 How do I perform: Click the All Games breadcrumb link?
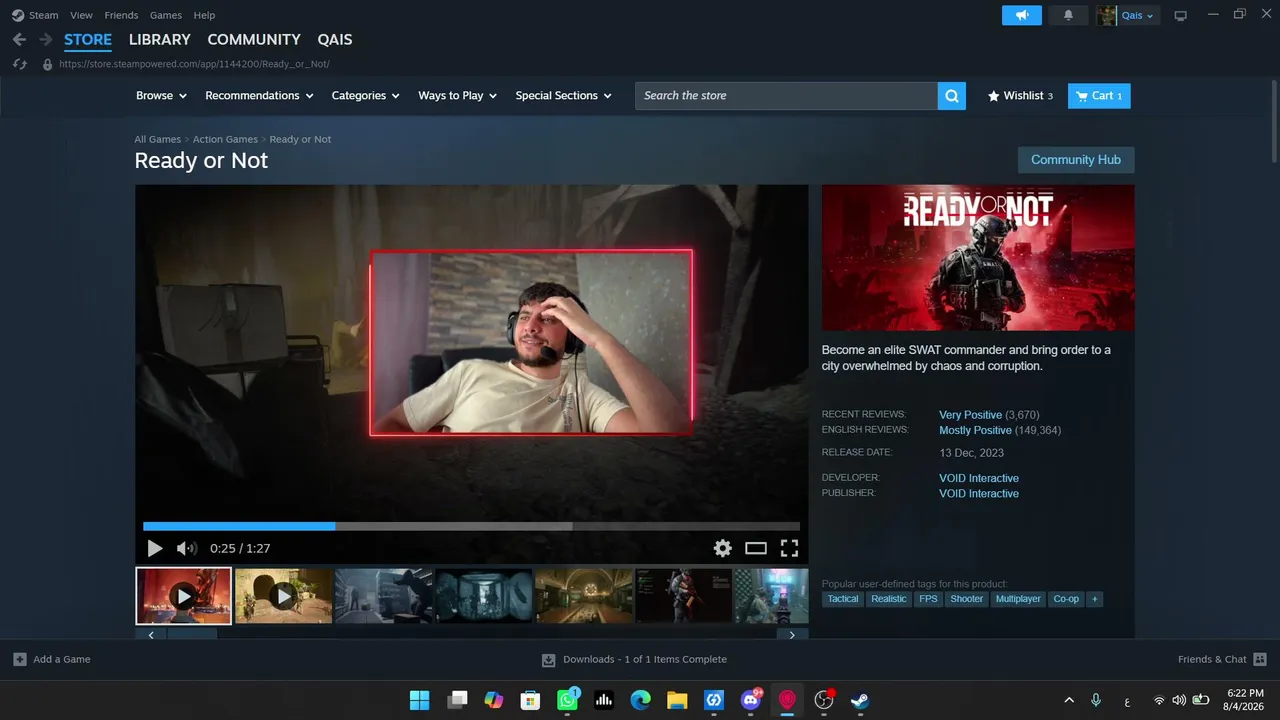[158, 139]
